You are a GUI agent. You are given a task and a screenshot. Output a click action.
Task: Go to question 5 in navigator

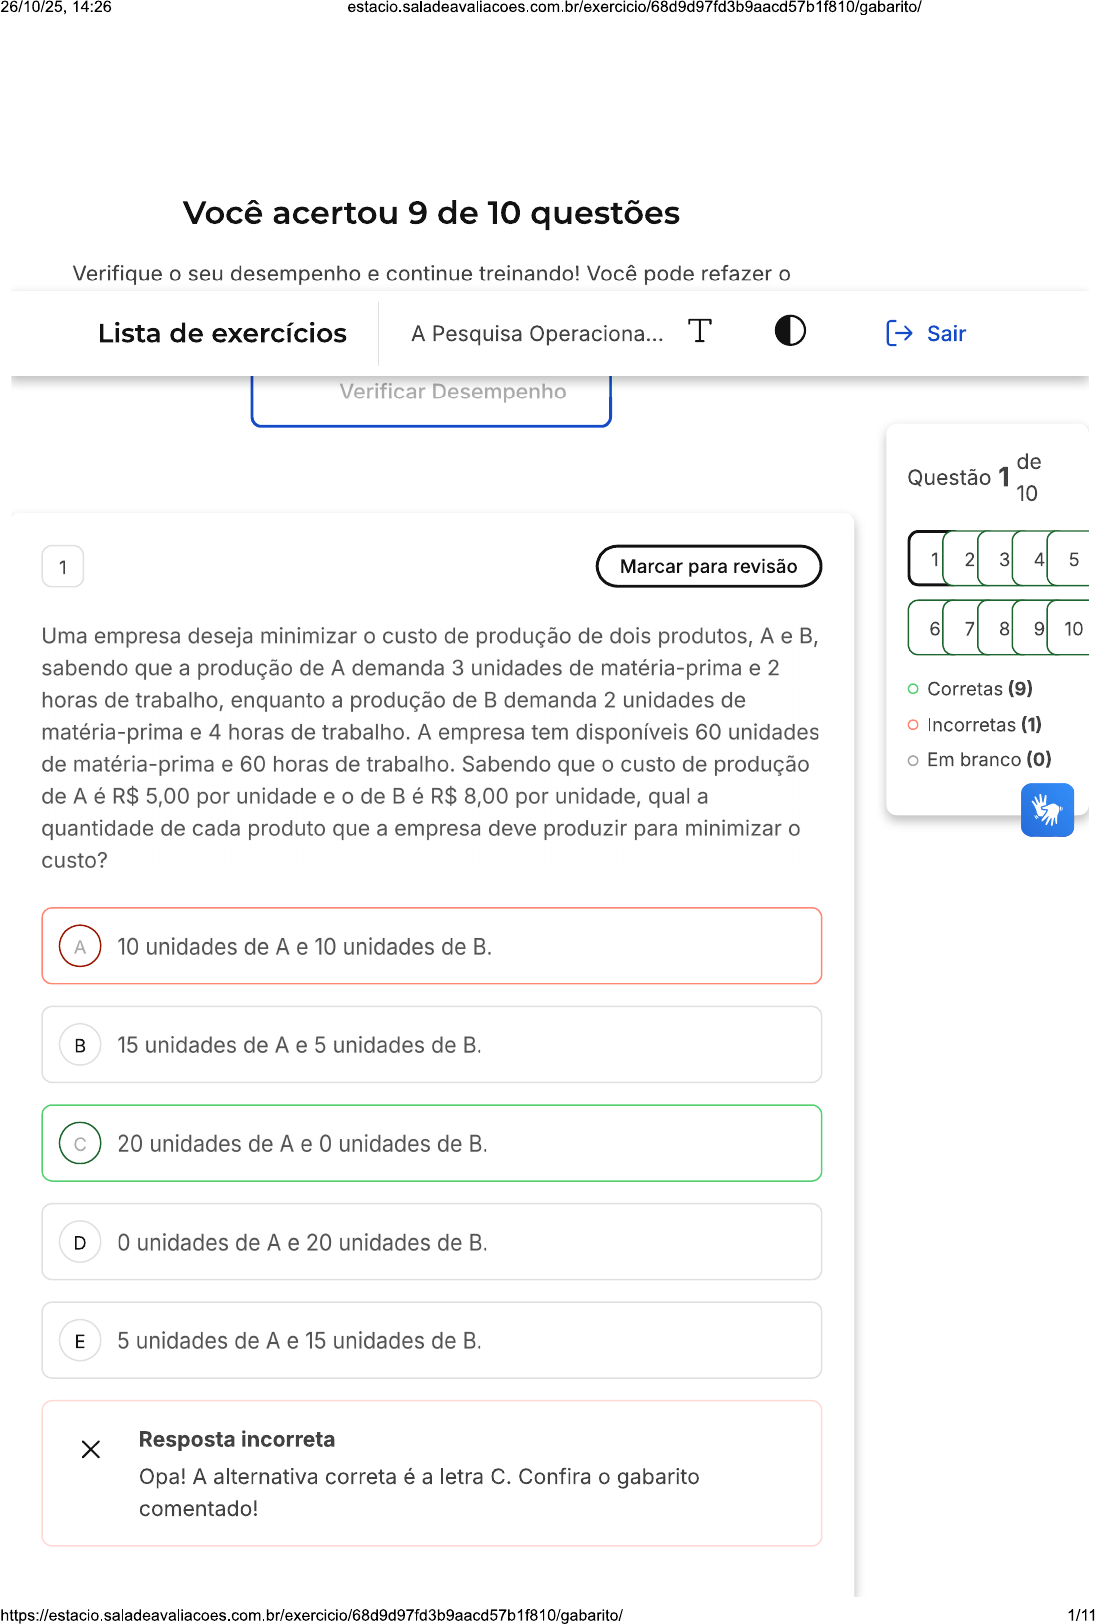(1073, 559)
